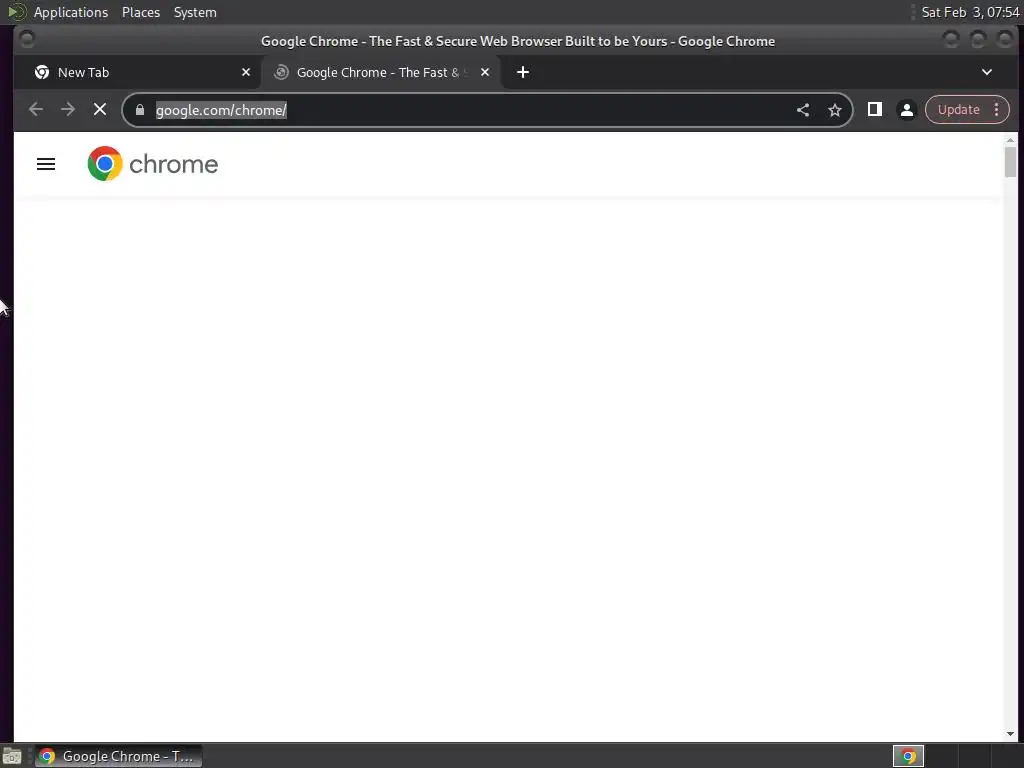View site information via the lock icon
Screen dimensions: 1024x768
pyautogui.click(x=140, y=110)
